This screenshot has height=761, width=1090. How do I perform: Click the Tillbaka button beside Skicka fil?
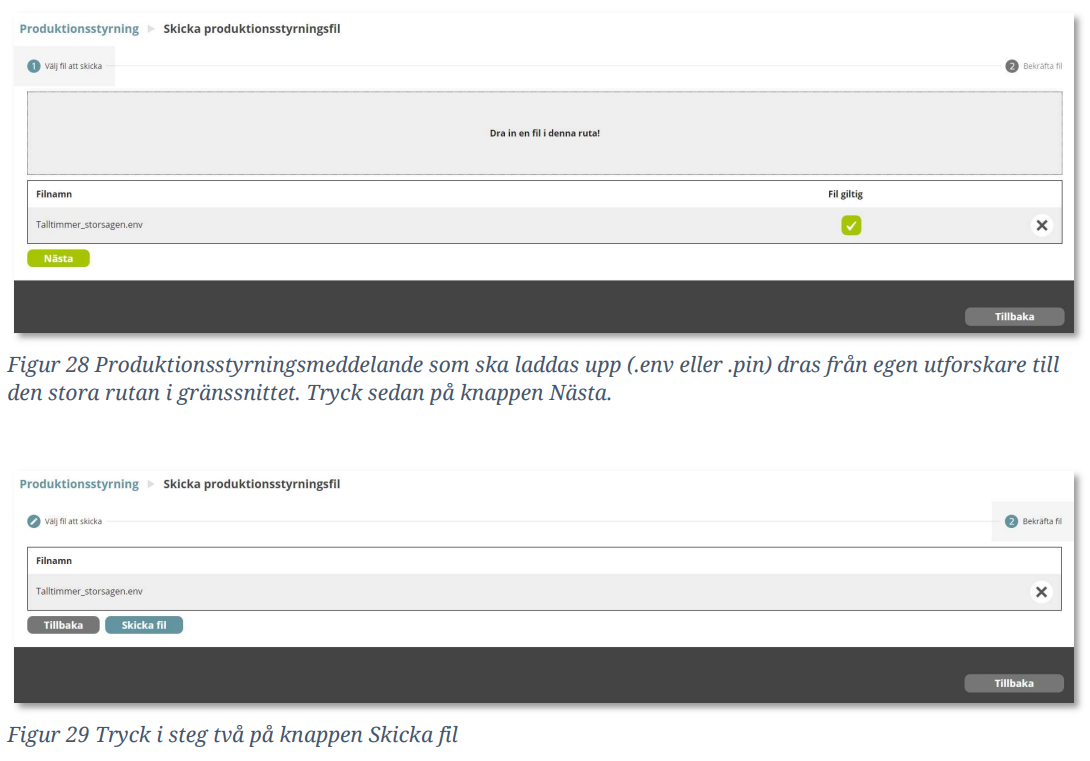pos(63,625)
